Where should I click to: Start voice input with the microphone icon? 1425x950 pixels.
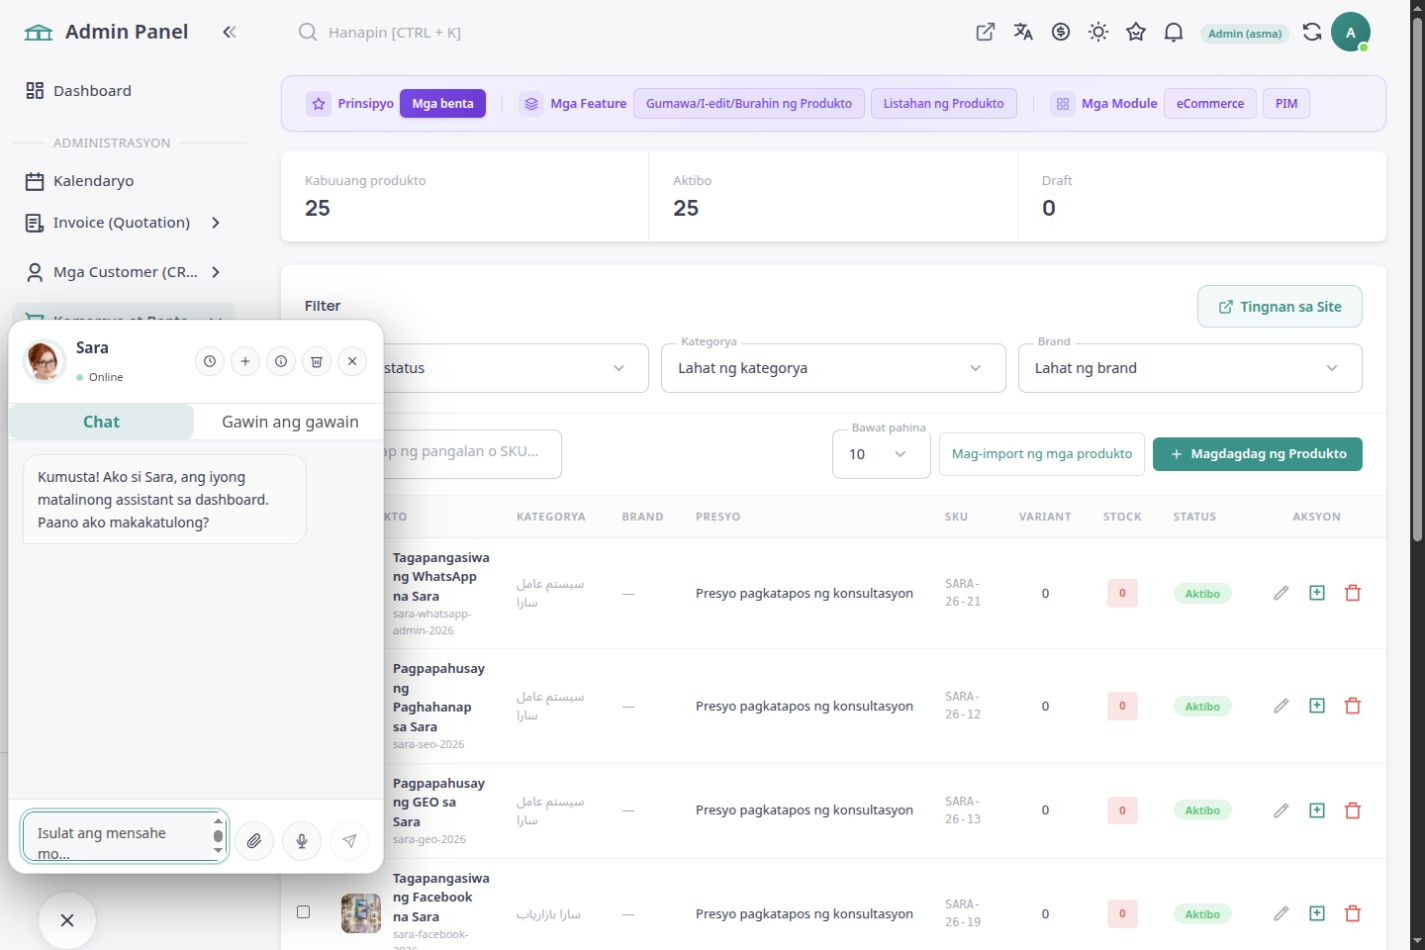[x=302, y=841]
